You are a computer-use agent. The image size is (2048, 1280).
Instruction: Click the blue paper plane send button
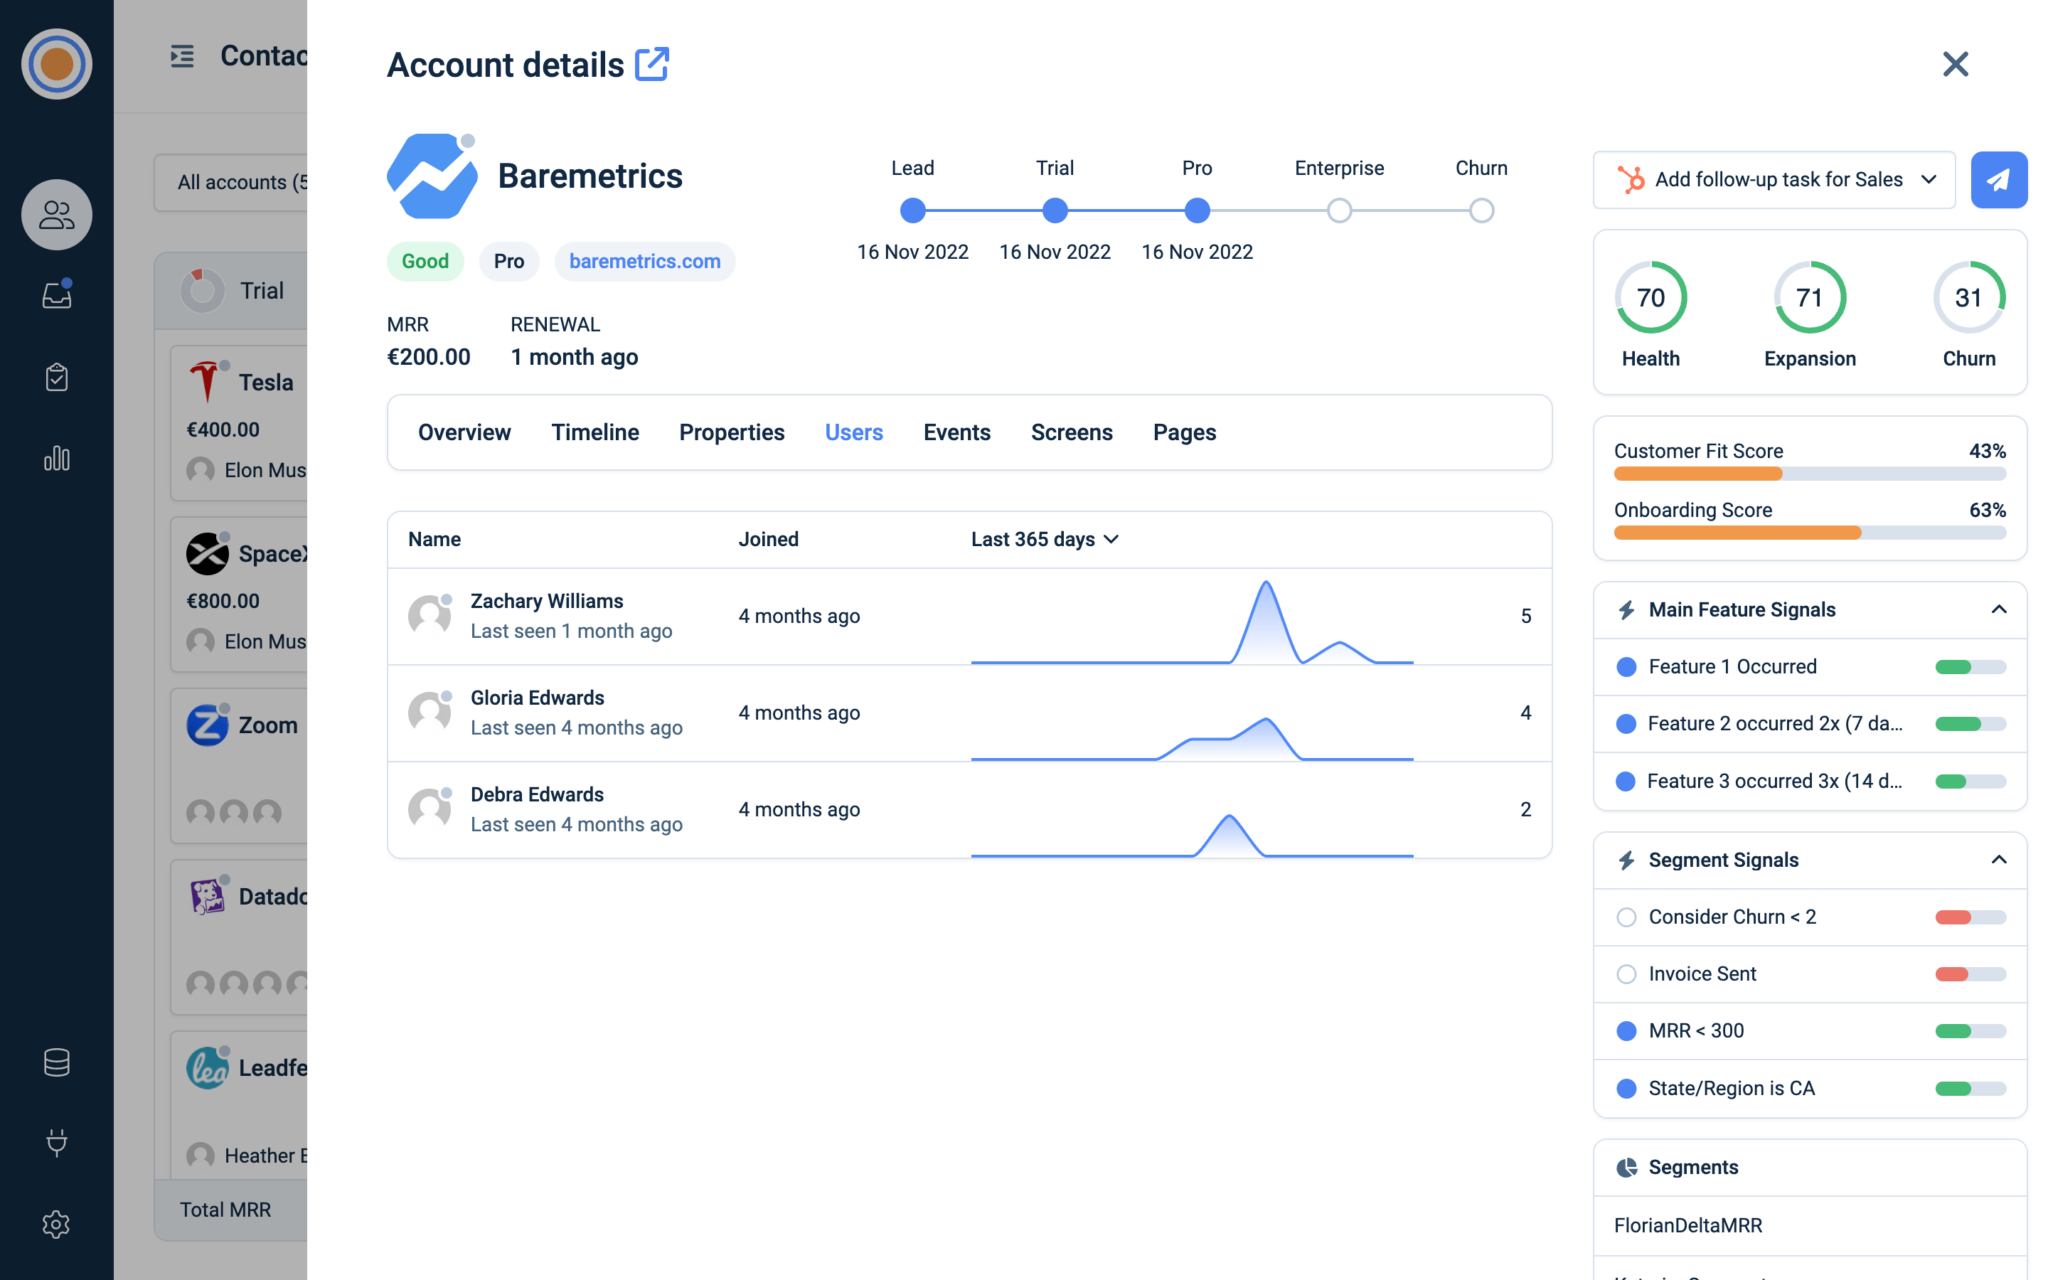pos(1999,180)
